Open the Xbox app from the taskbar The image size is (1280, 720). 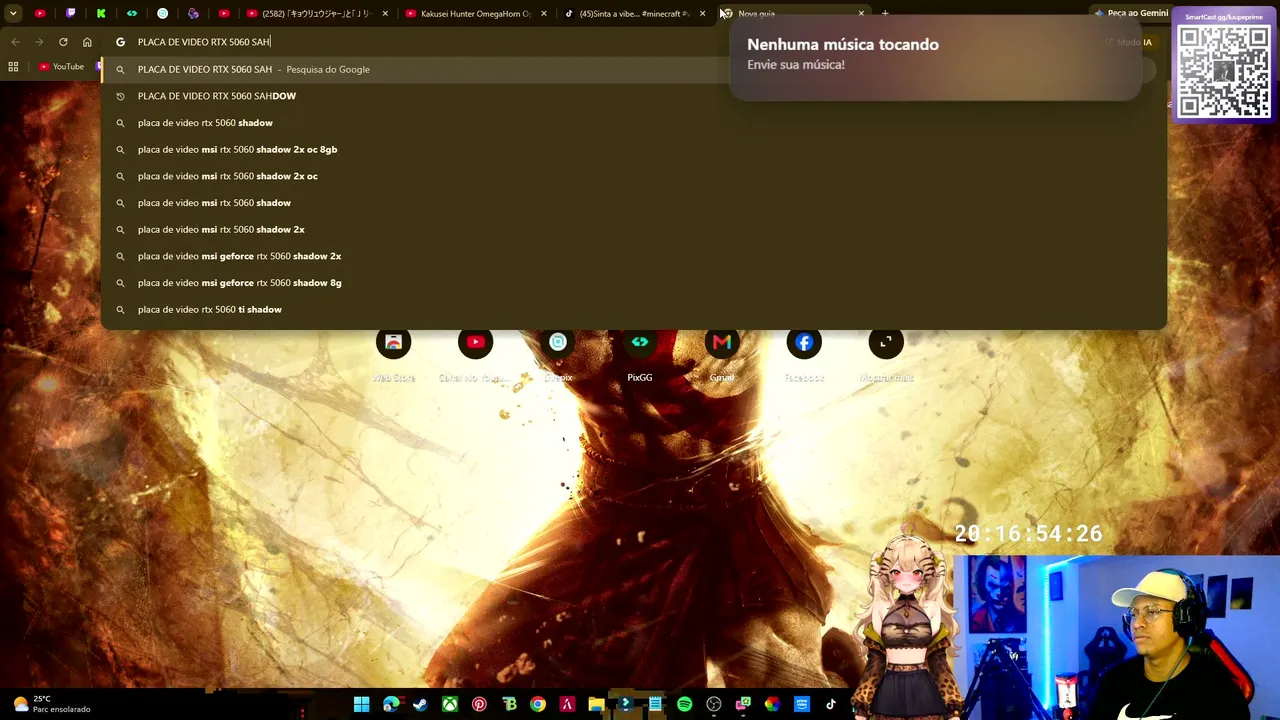(x=450, y=704)
